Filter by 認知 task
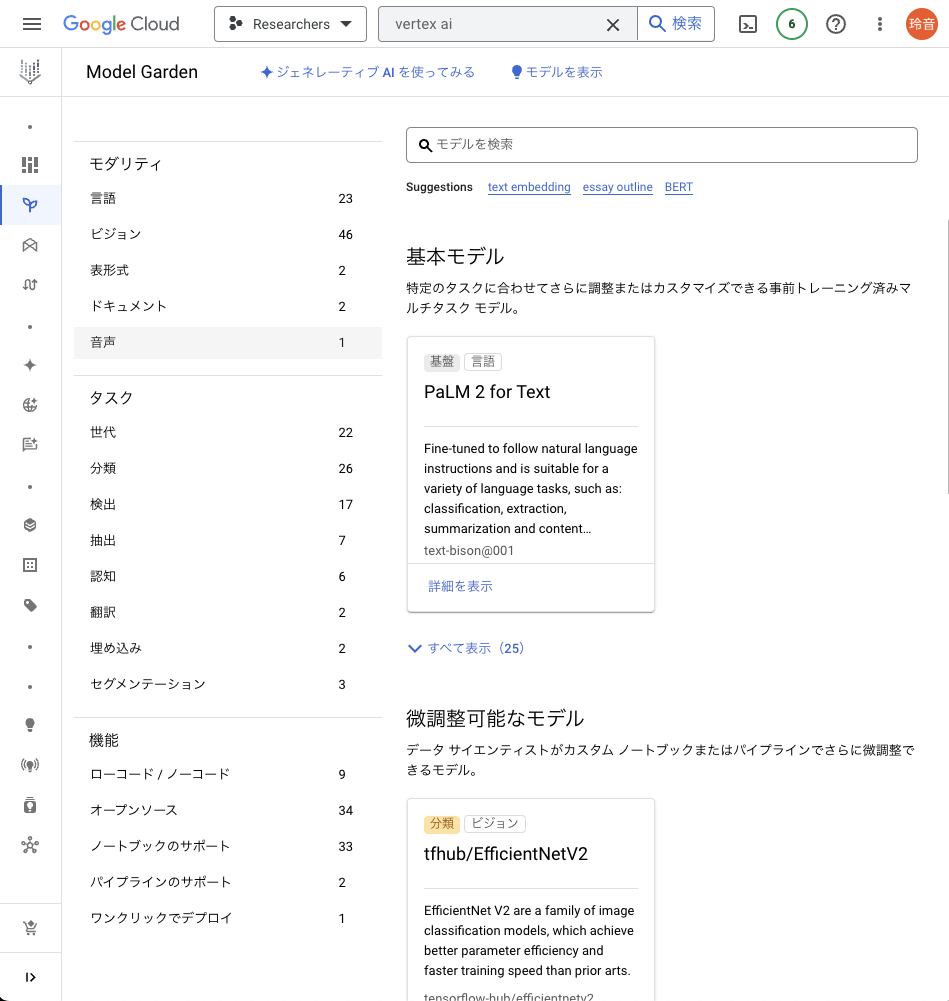Screen dimensions: 949x1001 [228, 576]
